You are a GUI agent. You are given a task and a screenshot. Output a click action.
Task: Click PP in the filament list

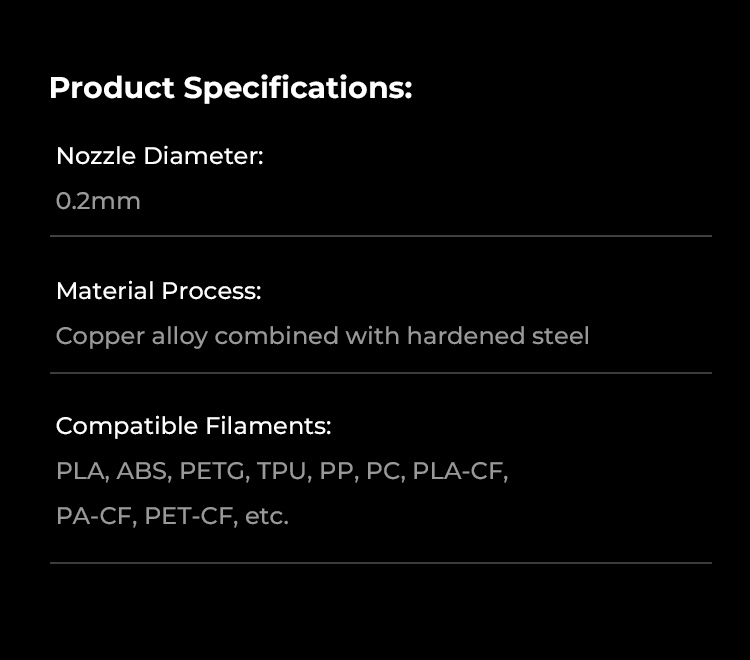tap(336, 471)
